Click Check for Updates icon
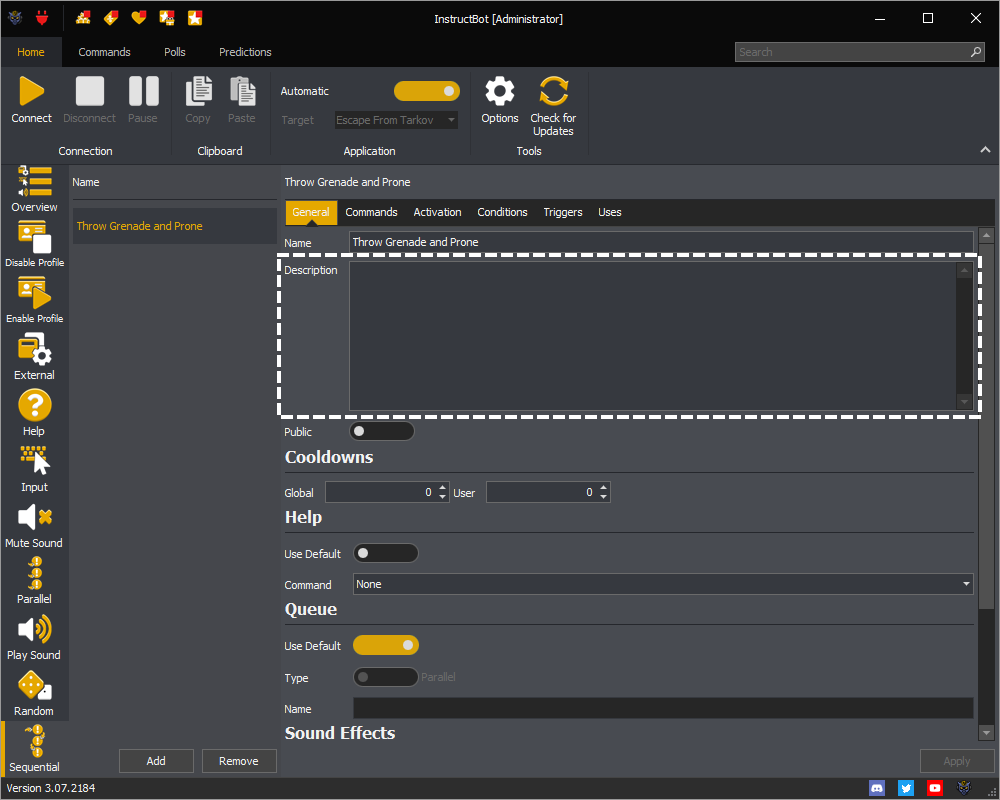 [553, 91]
